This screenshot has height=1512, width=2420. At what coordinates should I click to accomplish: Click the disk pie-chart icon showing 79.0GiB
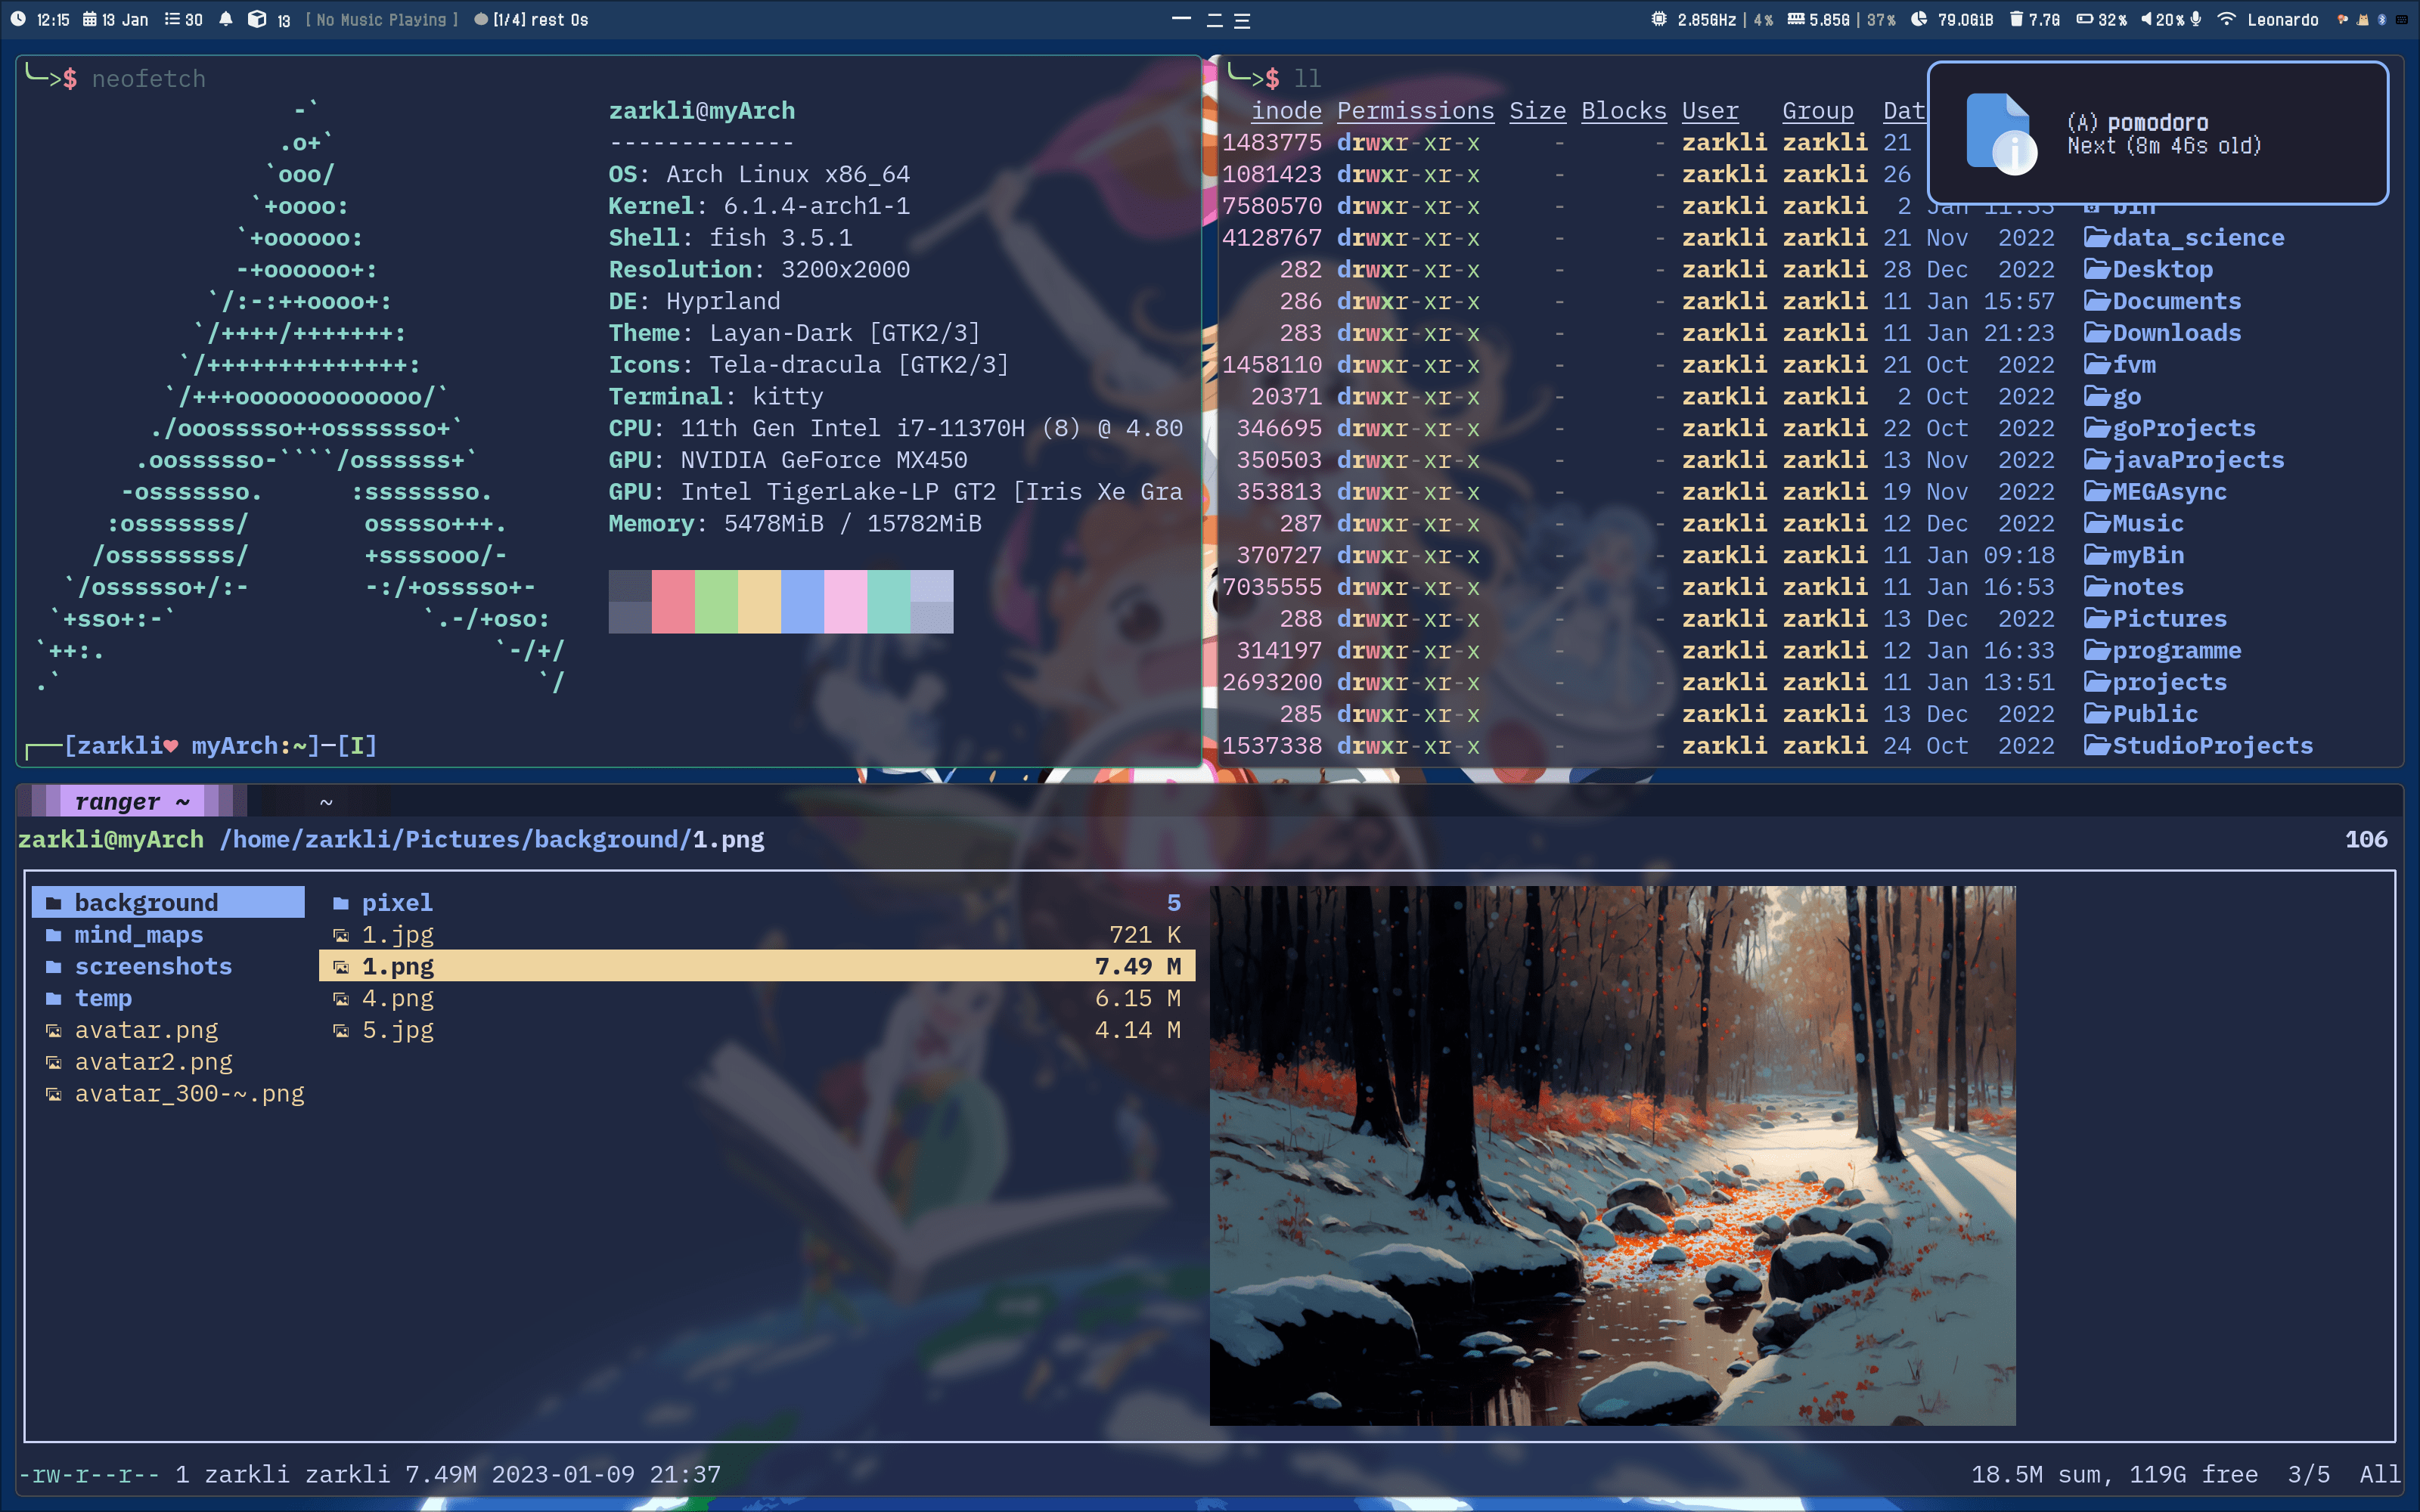pos(1919,19)
